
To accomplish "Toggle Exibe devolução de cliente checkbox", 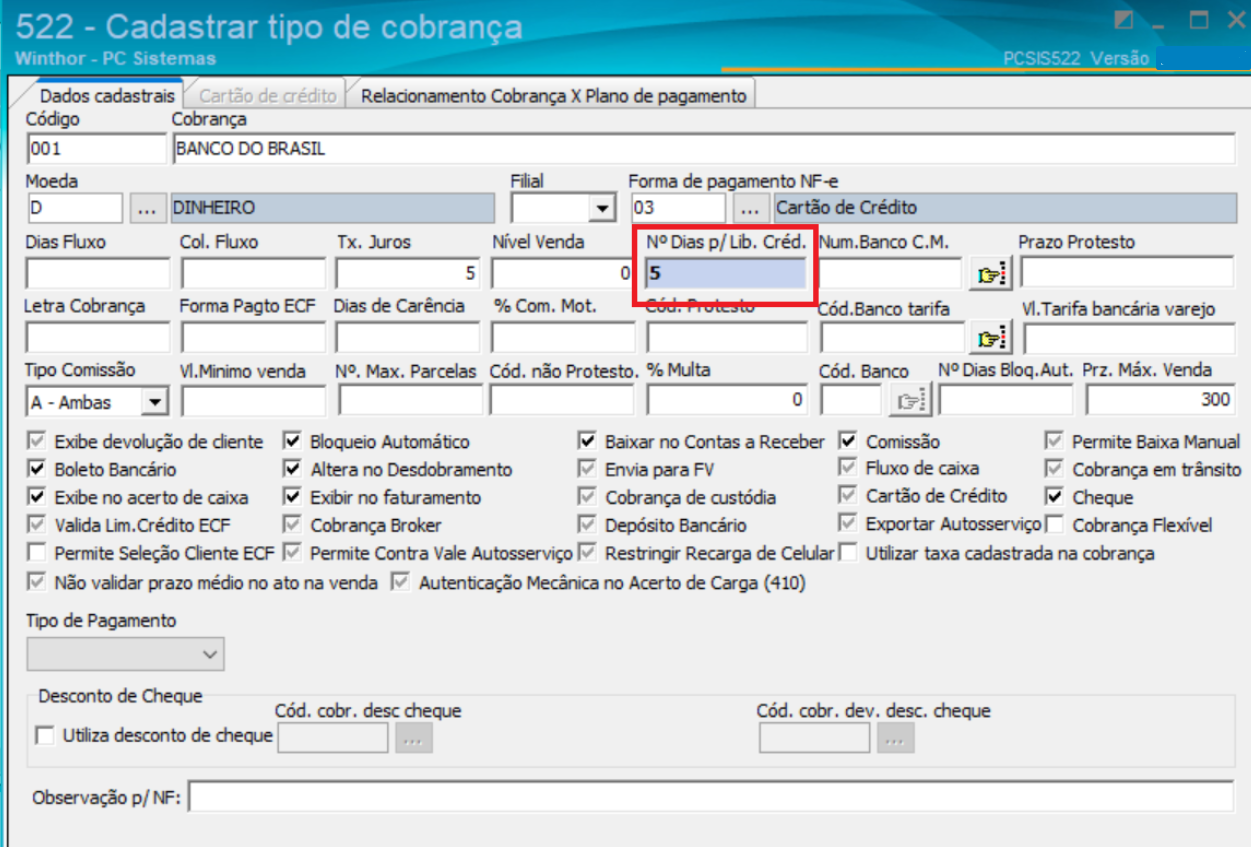I will [38, 441].
